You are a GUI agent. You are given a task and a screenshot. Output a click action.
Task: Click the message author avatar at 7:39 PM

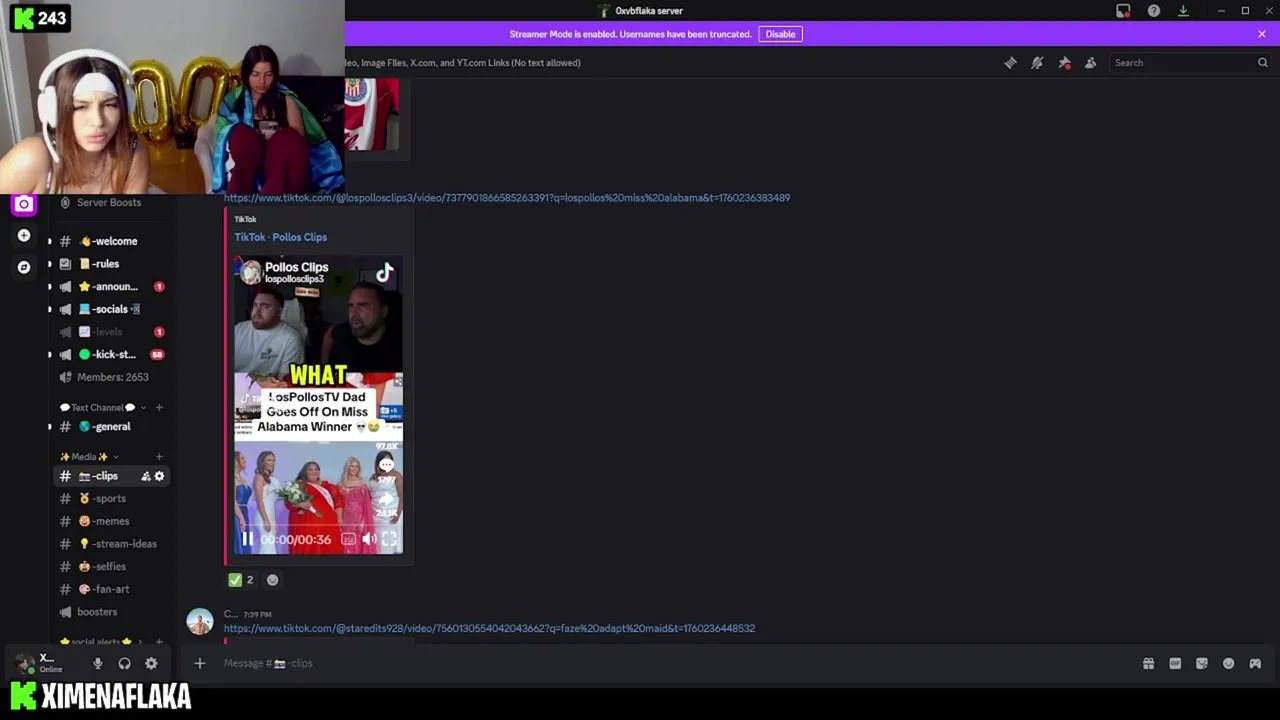click(x=200, y=621)
